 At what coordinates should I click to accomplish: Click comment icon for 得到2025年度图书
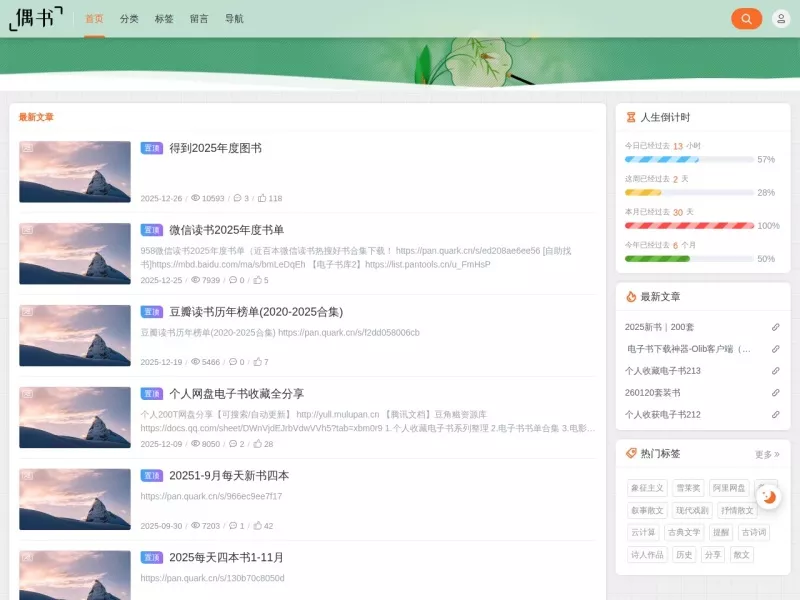237,198
